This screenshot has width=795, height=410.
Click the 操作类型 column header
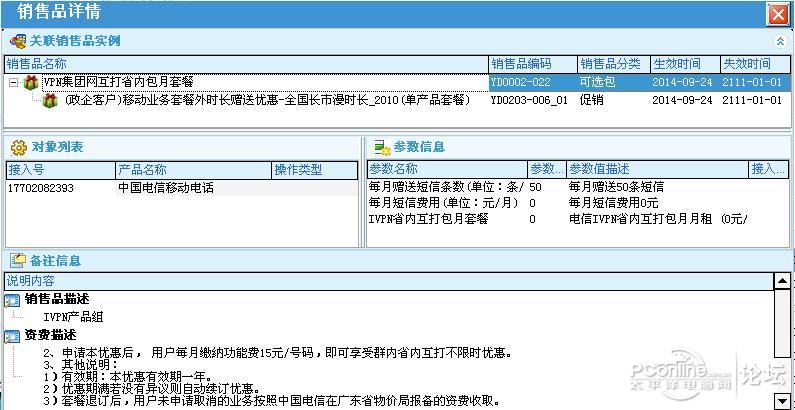click(315, 170)
